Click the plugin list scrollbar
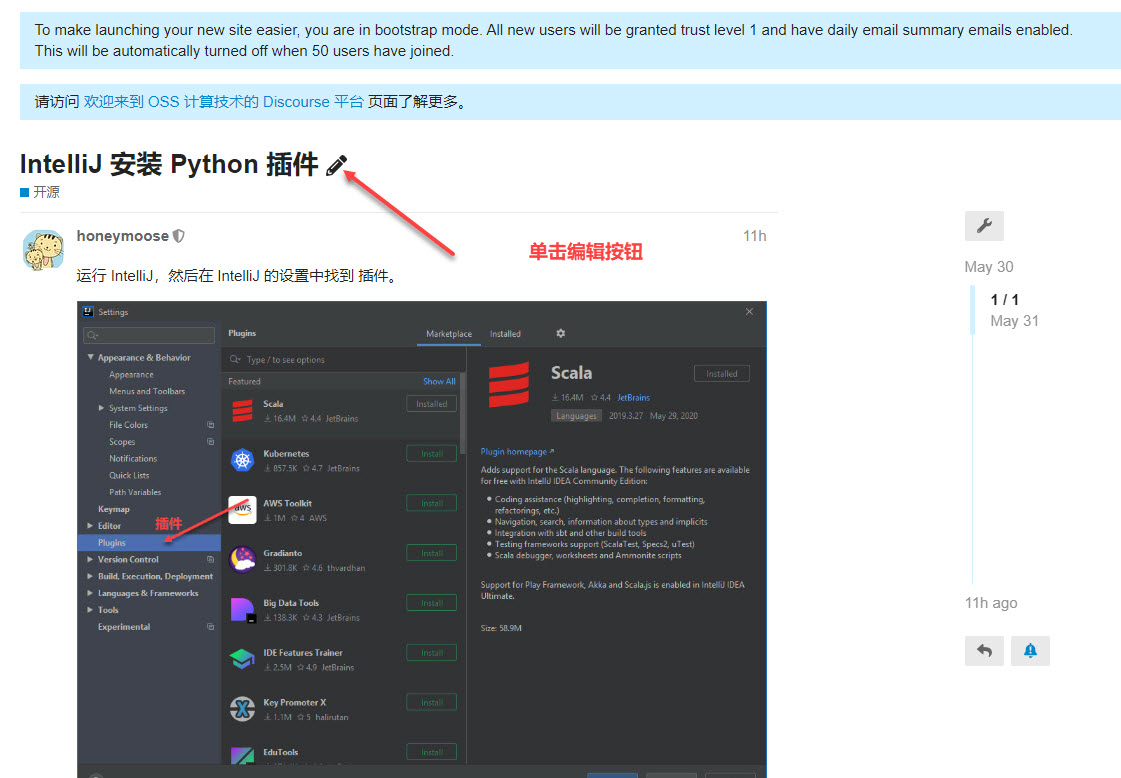Viewport: 1121px width, 778px height. [x=463, y=411]
